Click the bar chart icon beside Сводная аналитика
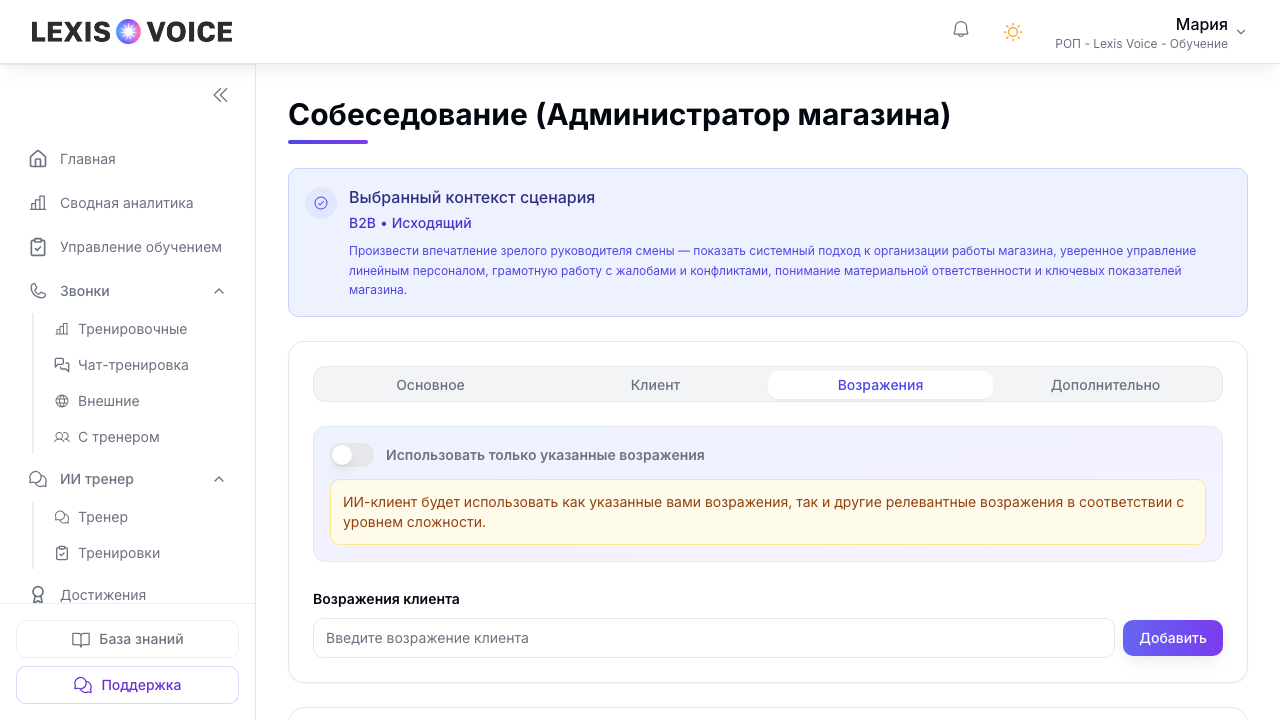Image resolution: width=1280 pixels, height=720 pixels. pos(38,203)
